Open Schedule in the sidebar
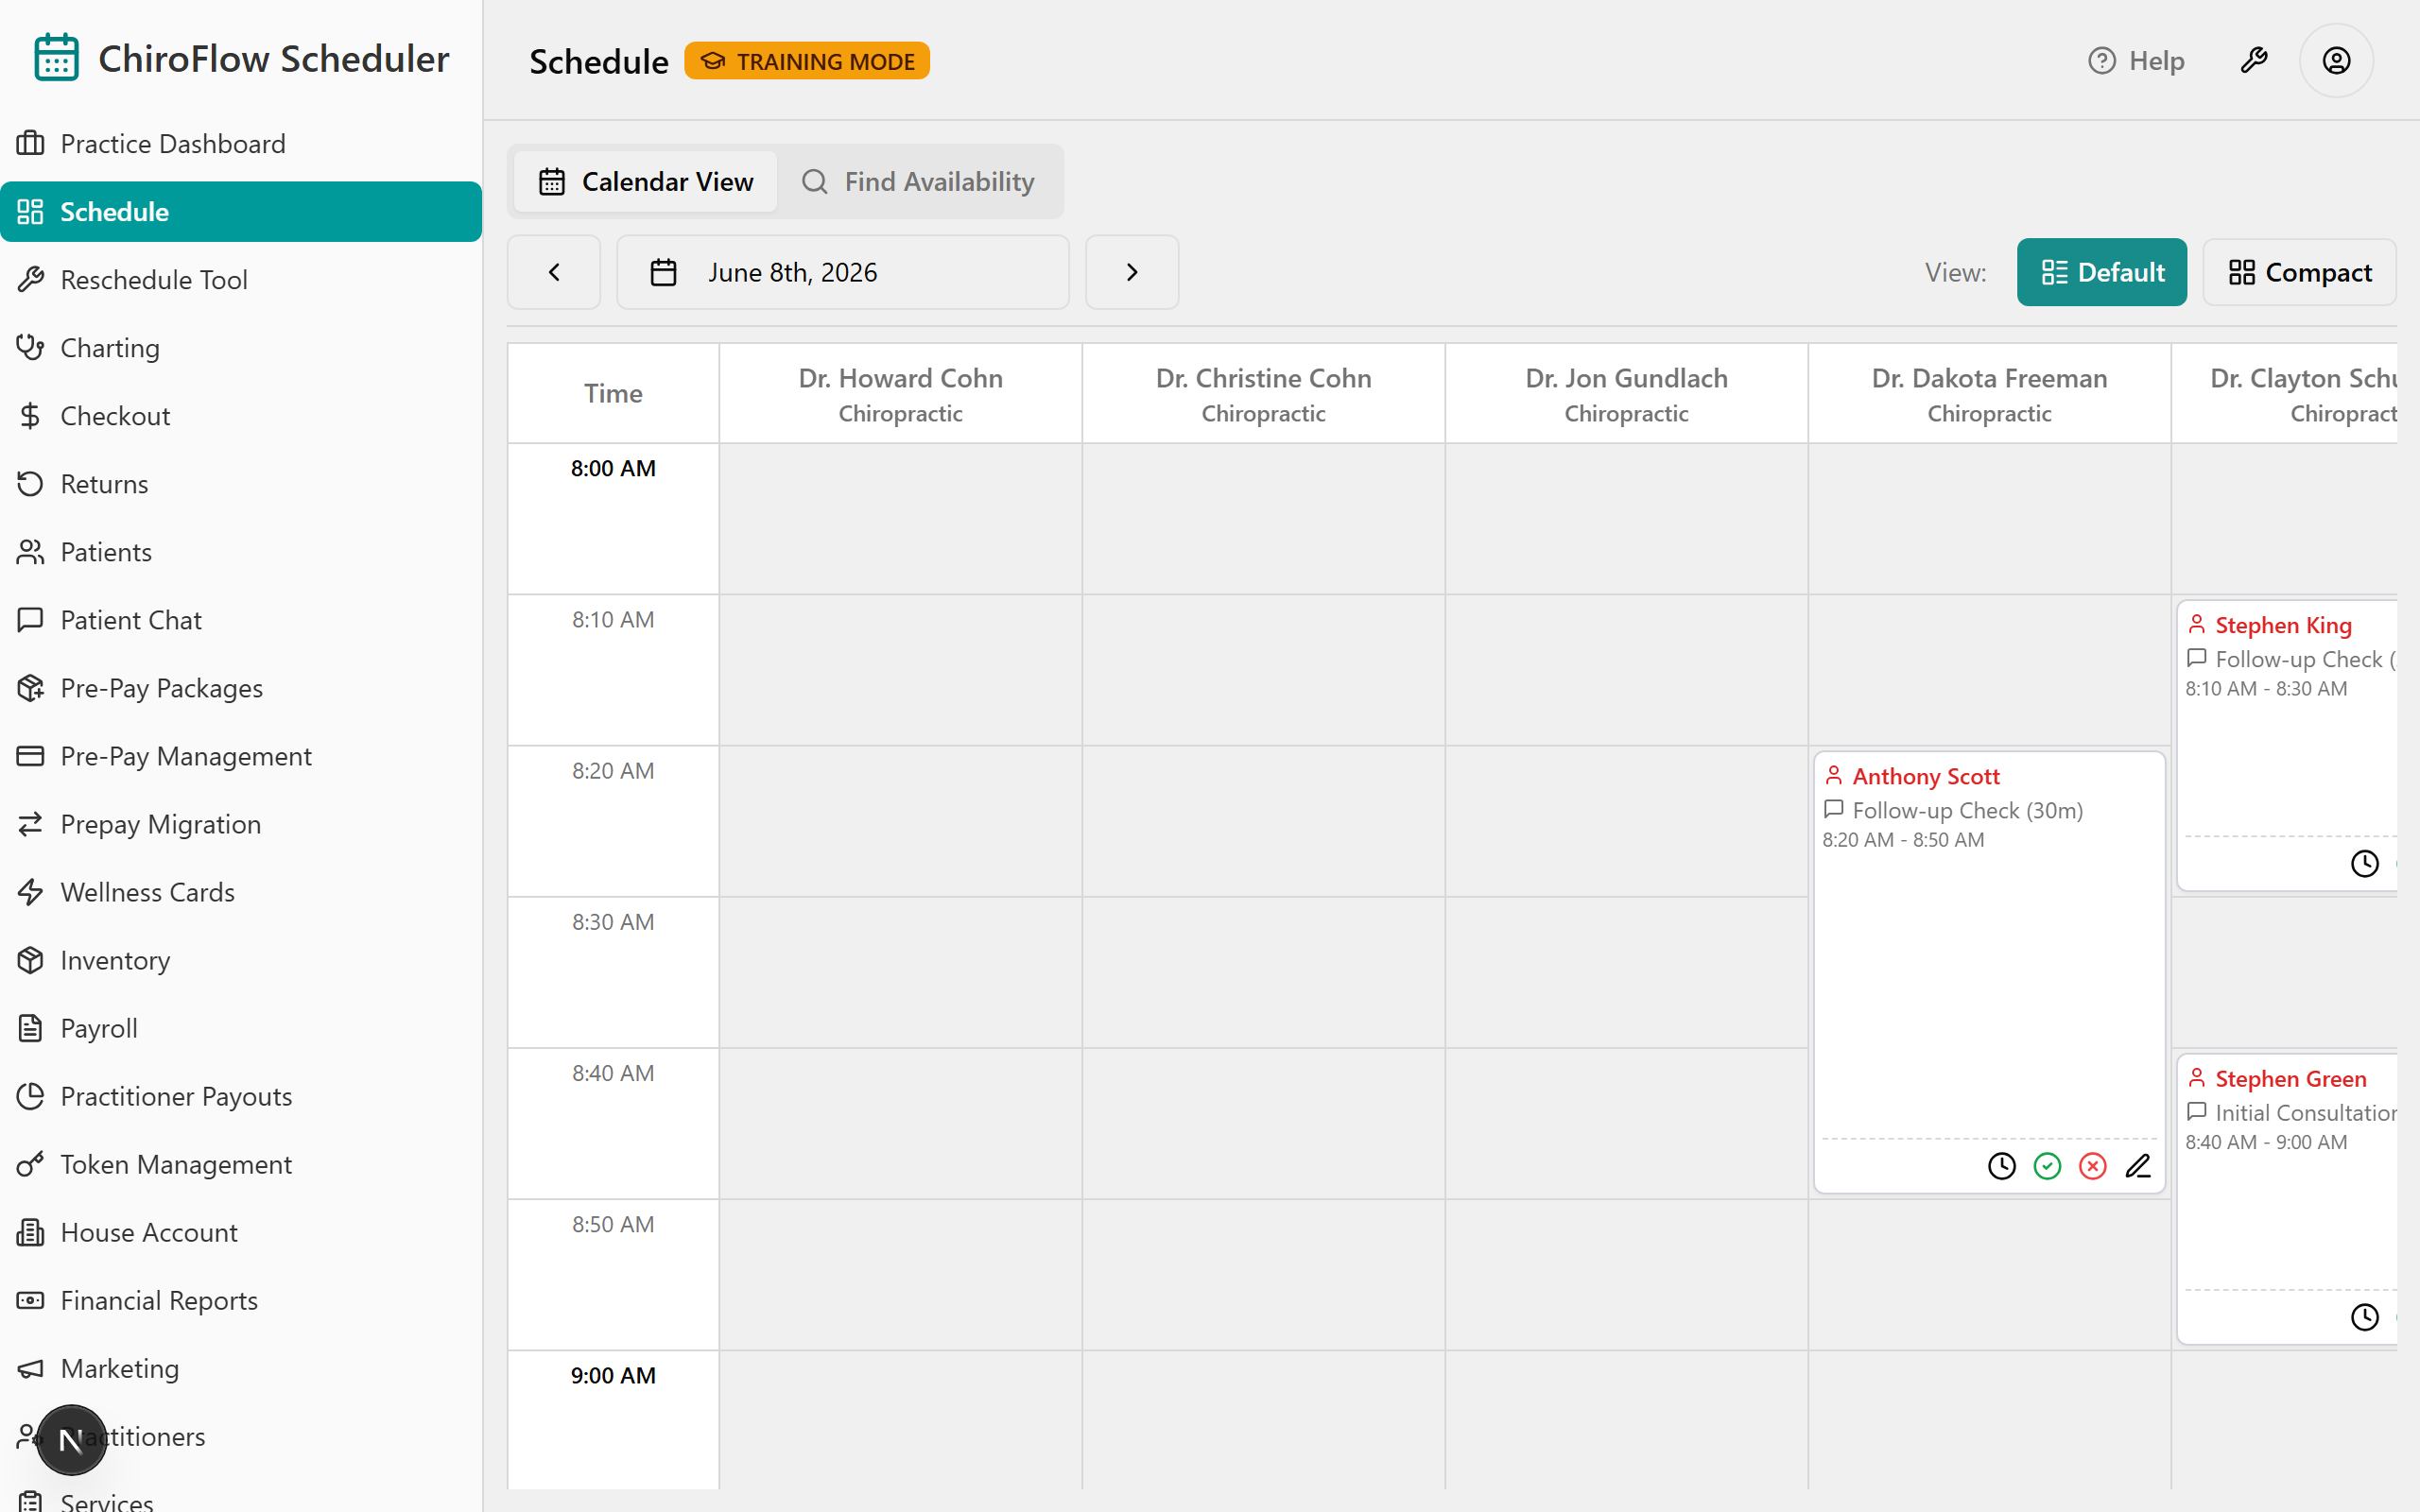This screenshot has height=1512, width=2420. (241, 212)
